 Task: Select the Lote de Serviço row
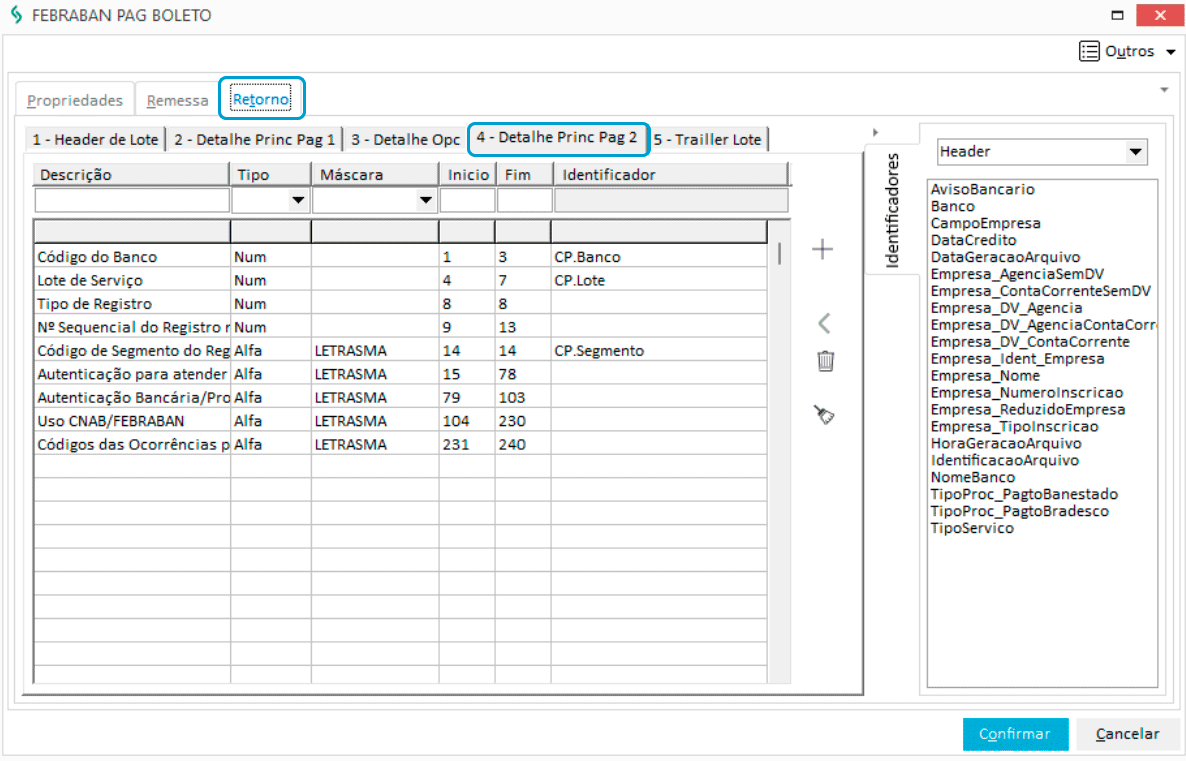point(400,281)
